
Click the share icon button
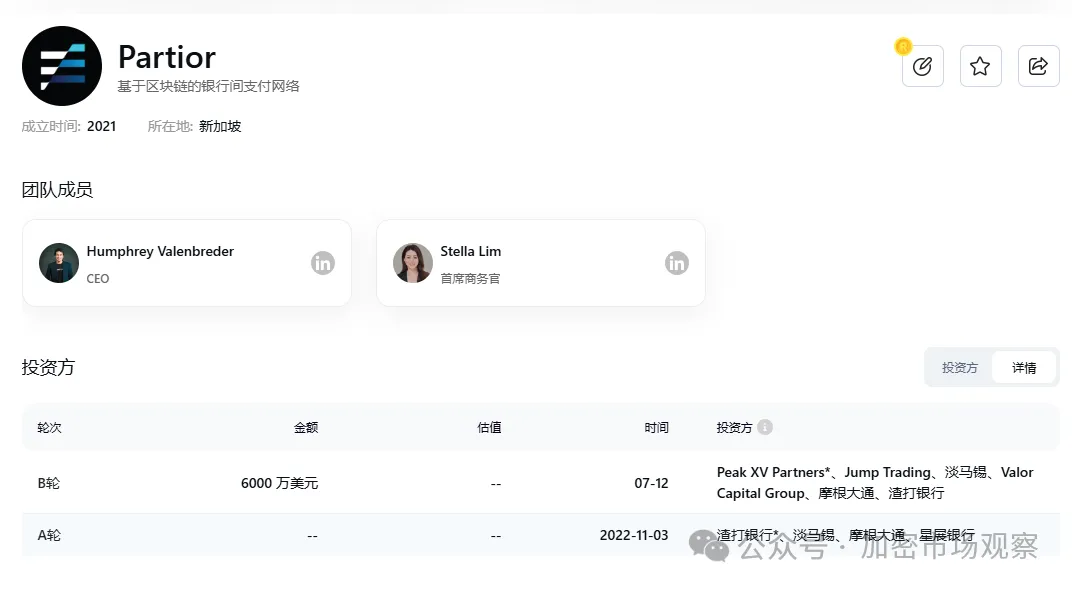click(1038, 66)
